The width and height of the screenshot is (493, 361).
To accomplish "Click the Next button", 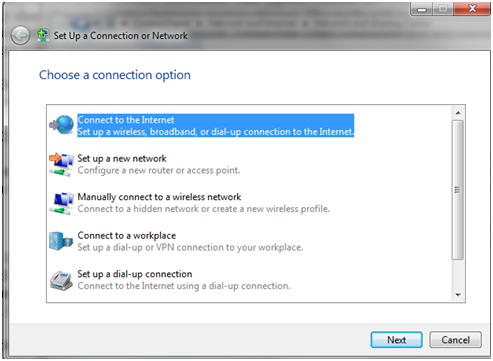I will (x=397, y=340).
